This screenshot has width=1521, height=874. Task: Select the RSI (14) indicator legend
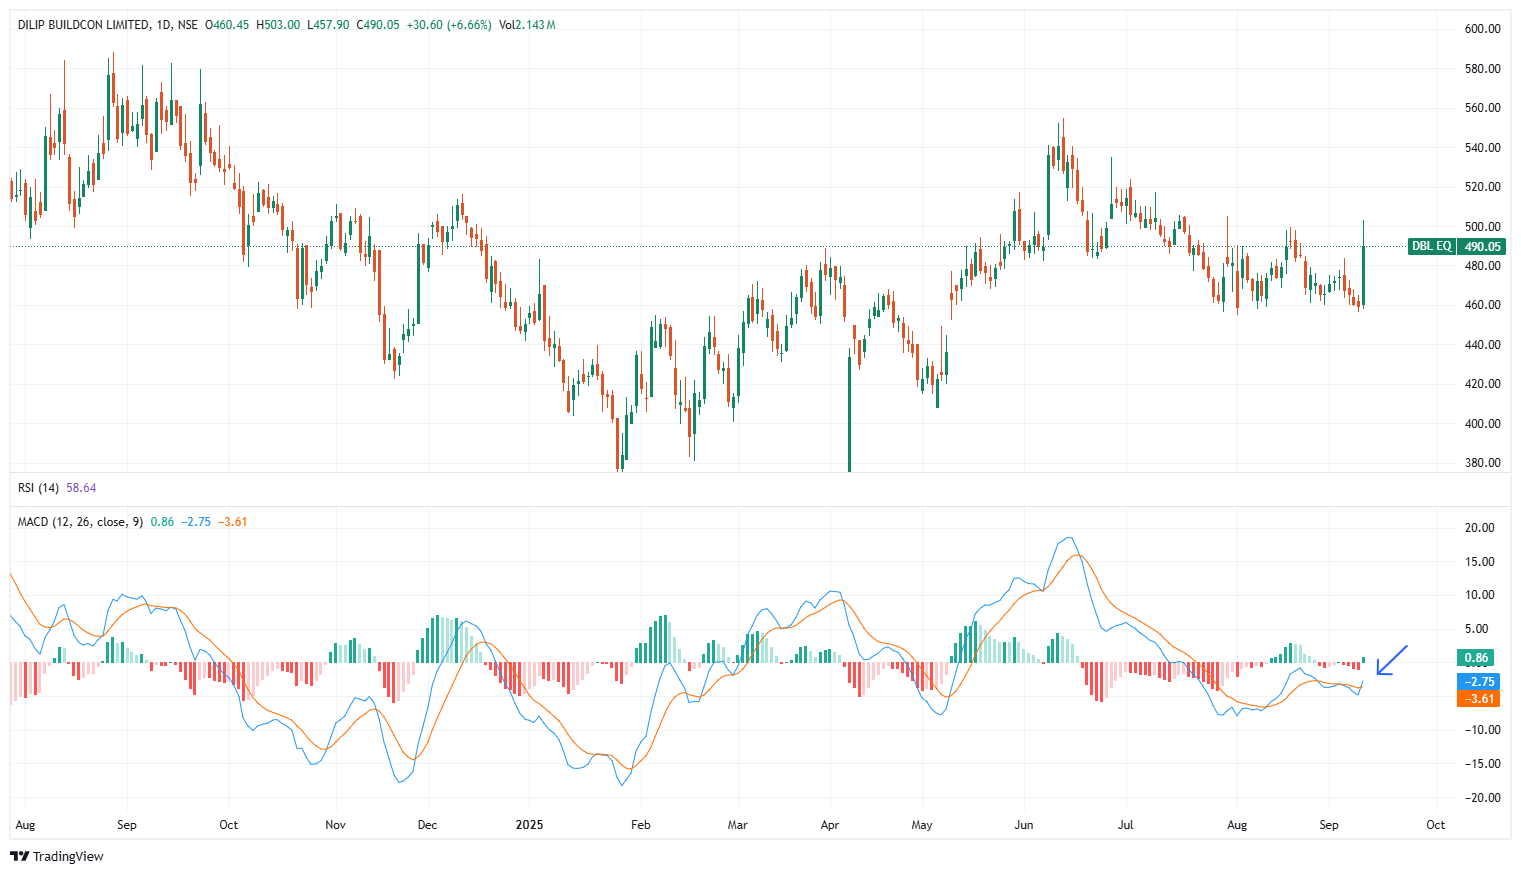click(38, 488)
